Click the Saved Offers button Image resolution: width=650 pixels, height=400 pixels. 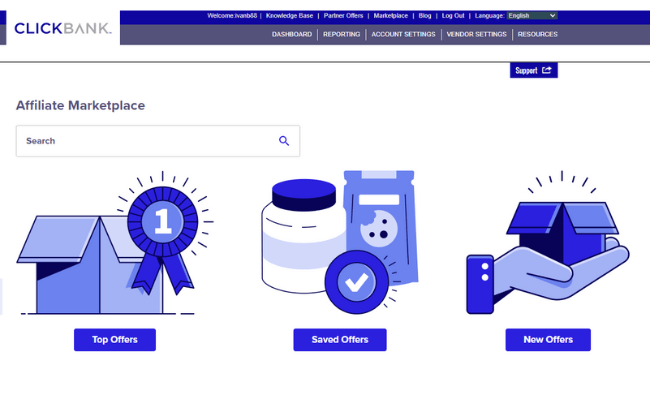[340, 340]
